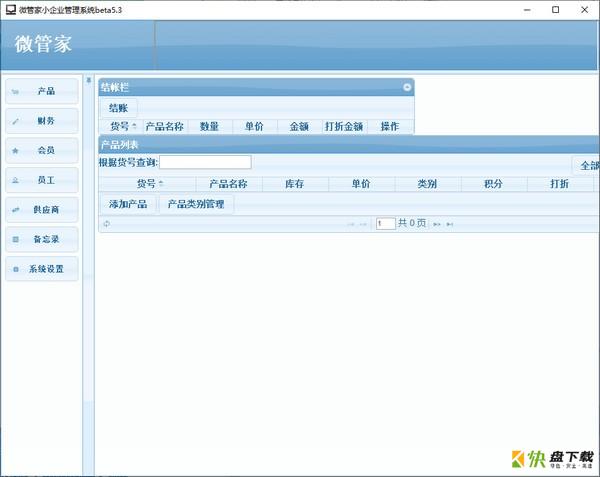Image resolution: width=600 pixels, height=477 pixels.
Task: Click the 添加产品 button
Action: tap(128, 204)
